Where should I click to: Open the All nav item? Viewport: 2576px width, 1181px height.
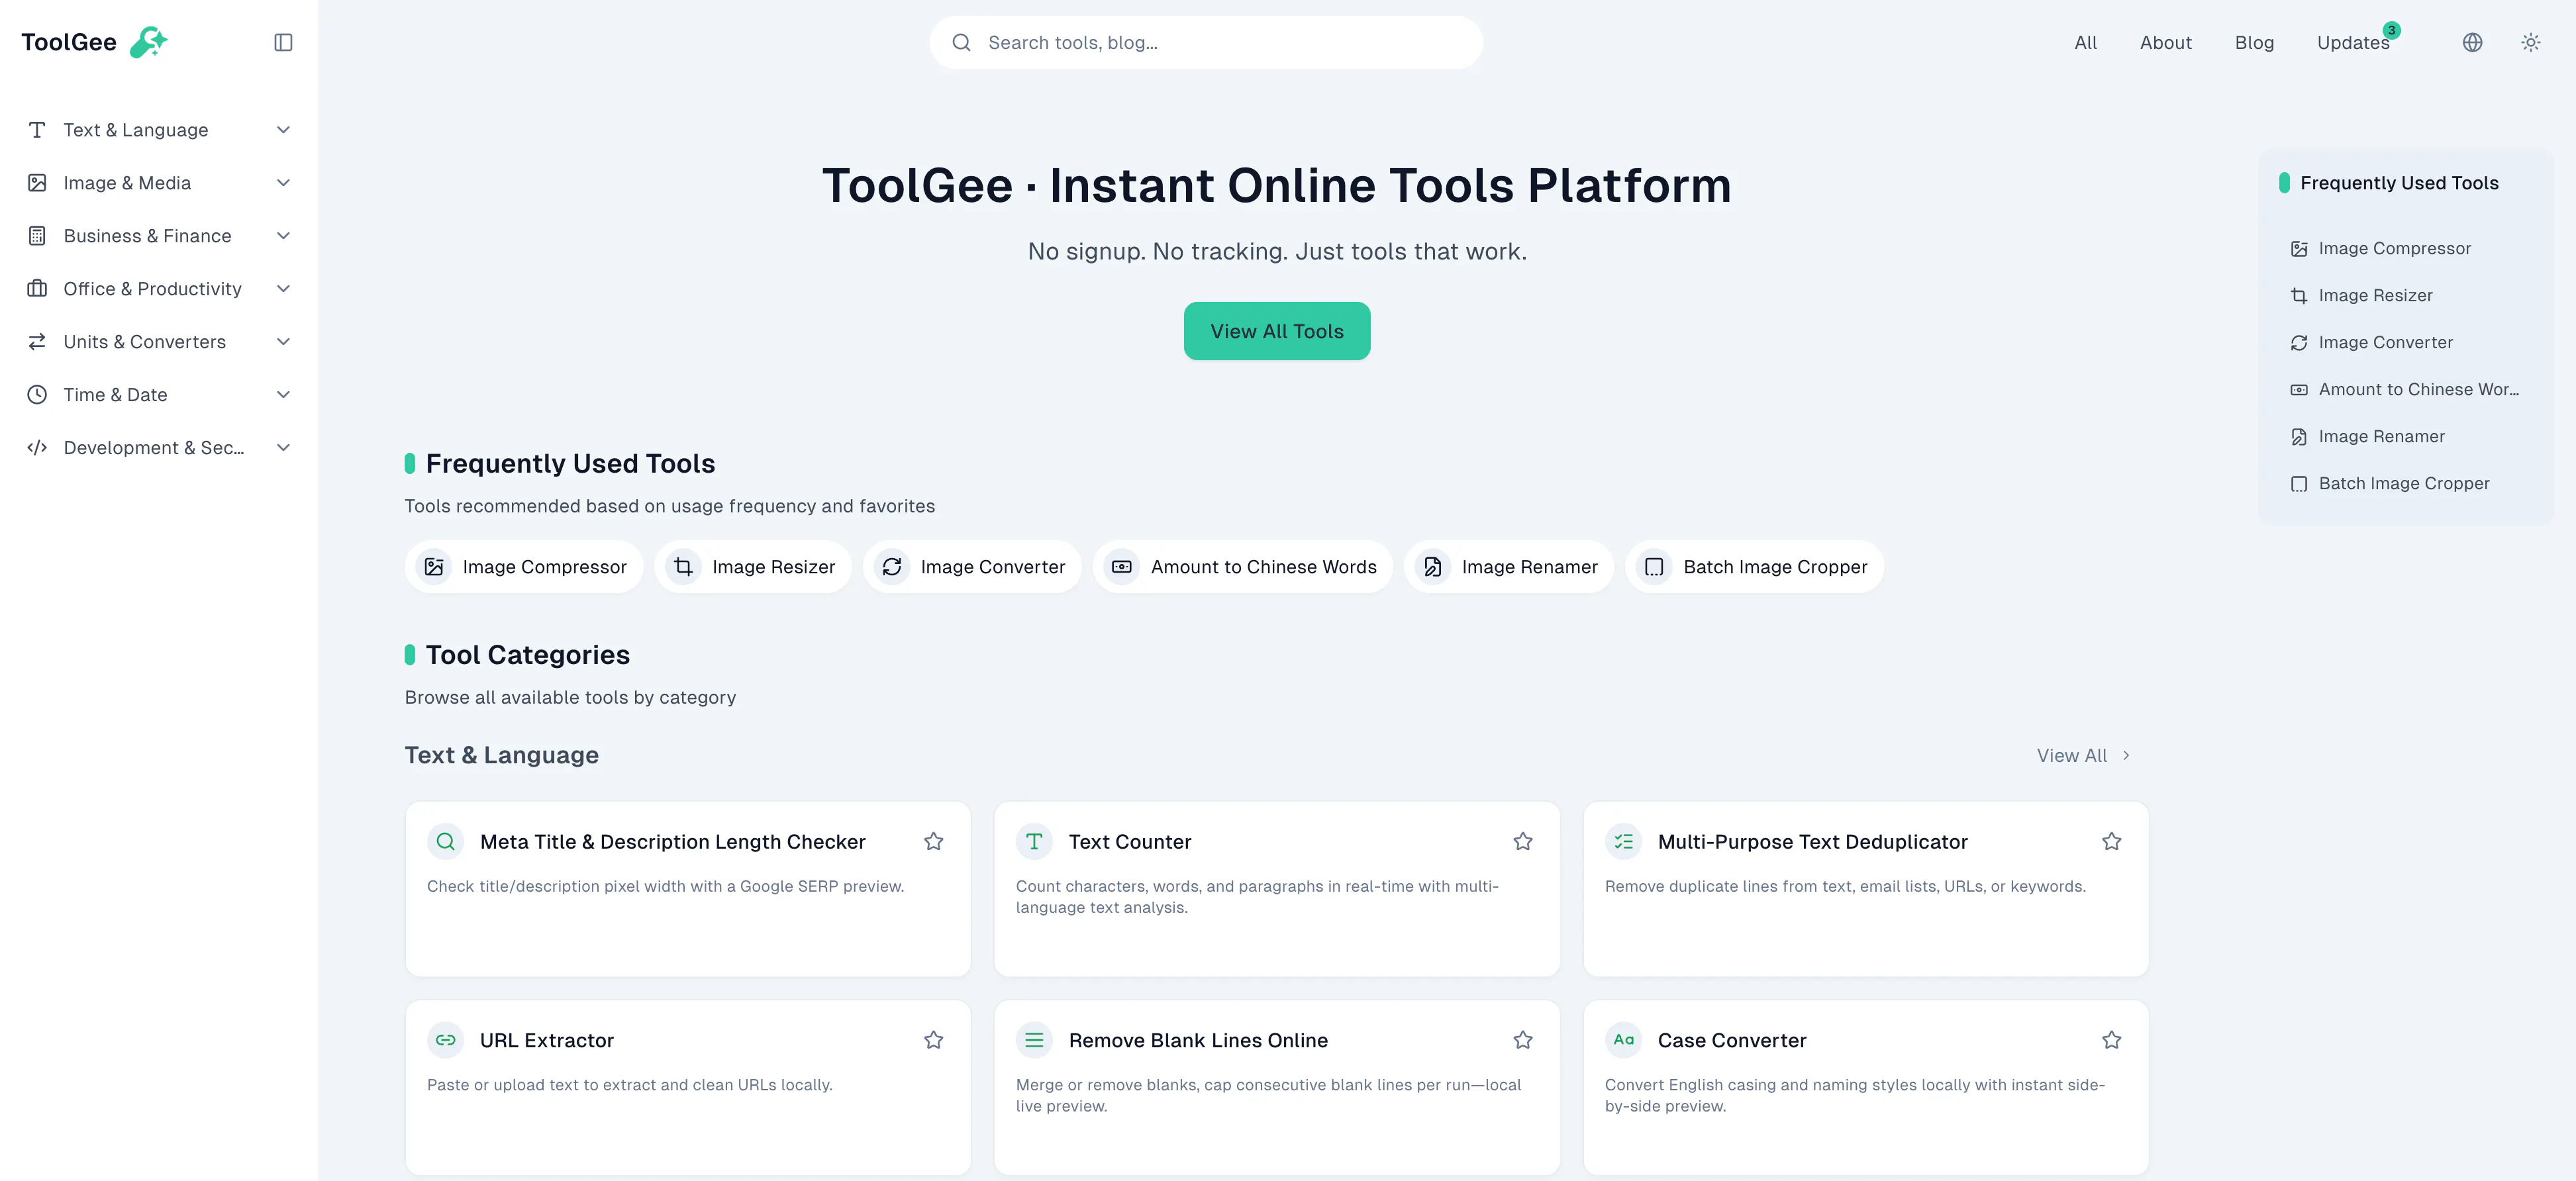[x=2085, y=42]
